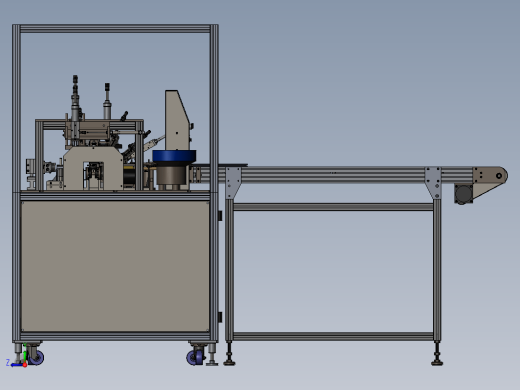Viewport: 520px width, 390px height.
Task: Select the large beige cabinet door panel
Action: [x=115, y=266]
